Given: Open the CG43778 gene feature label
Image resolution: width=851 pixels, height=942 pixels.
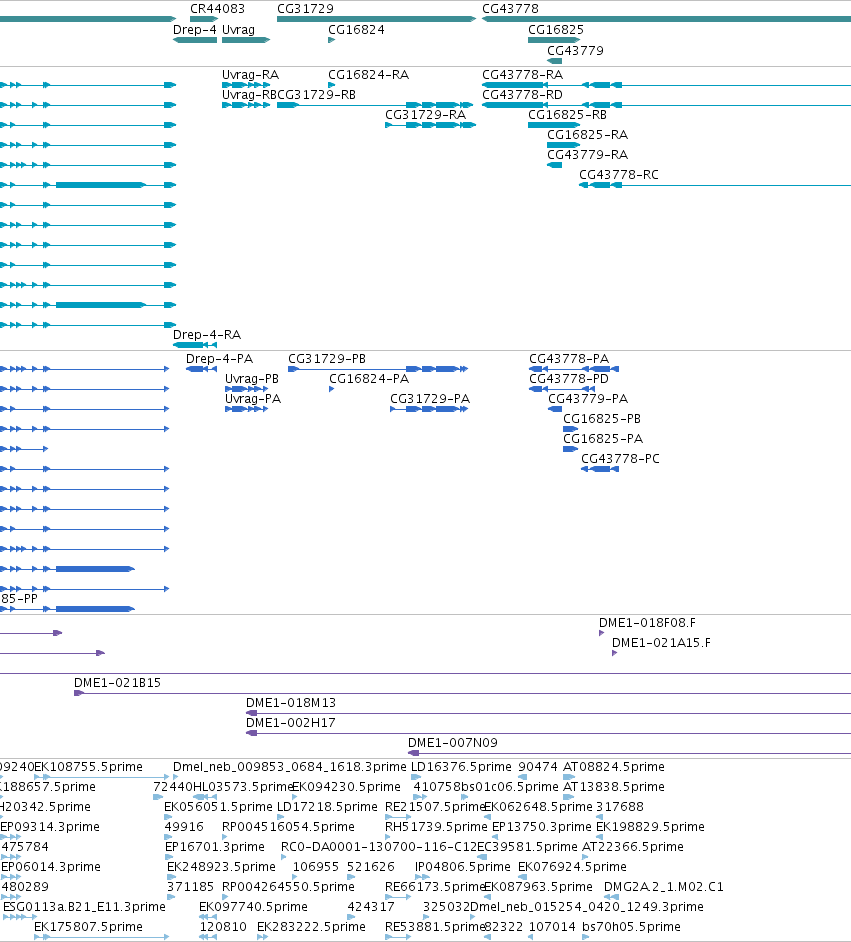Looking at the screenshot, I should click(510, 9).
